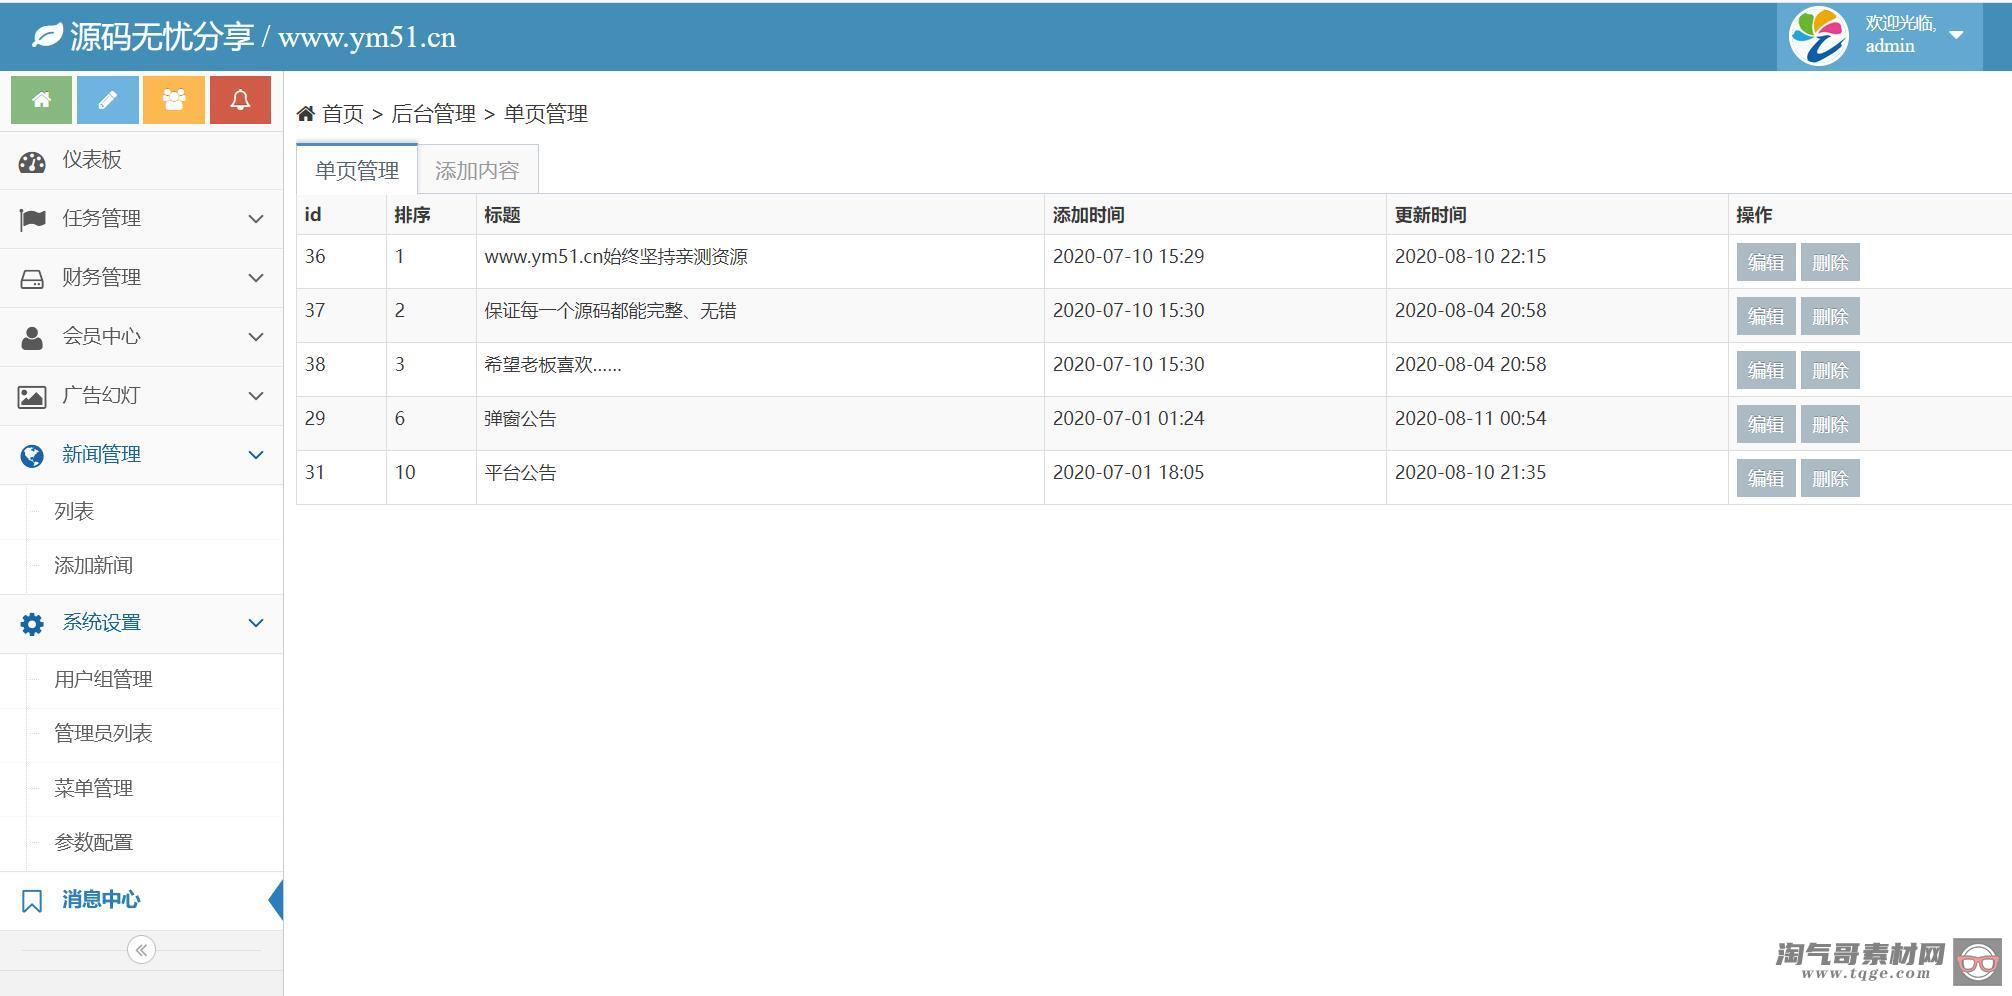This screenshot has height=996, width=2012.
Task: Click the drive icon beside 财务管理
Action: click(32, 278)
